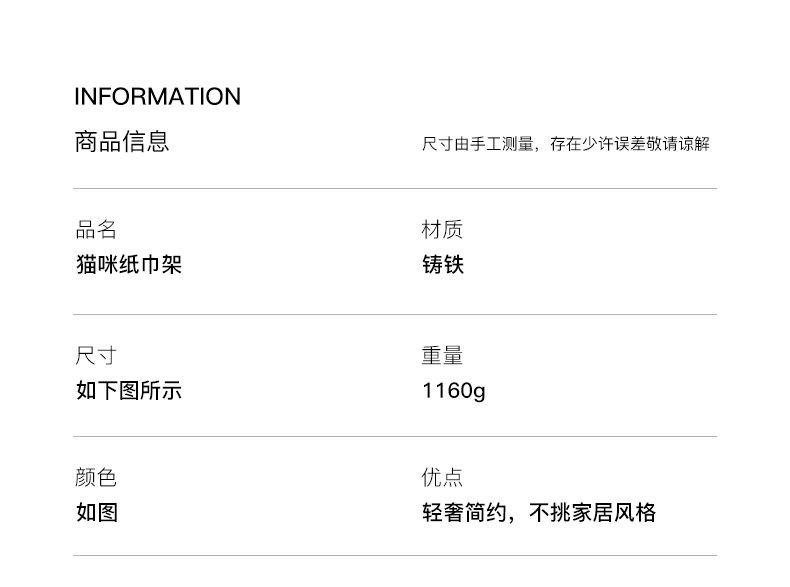Select the 轻奢简约 advantage text

click(464, 512)
